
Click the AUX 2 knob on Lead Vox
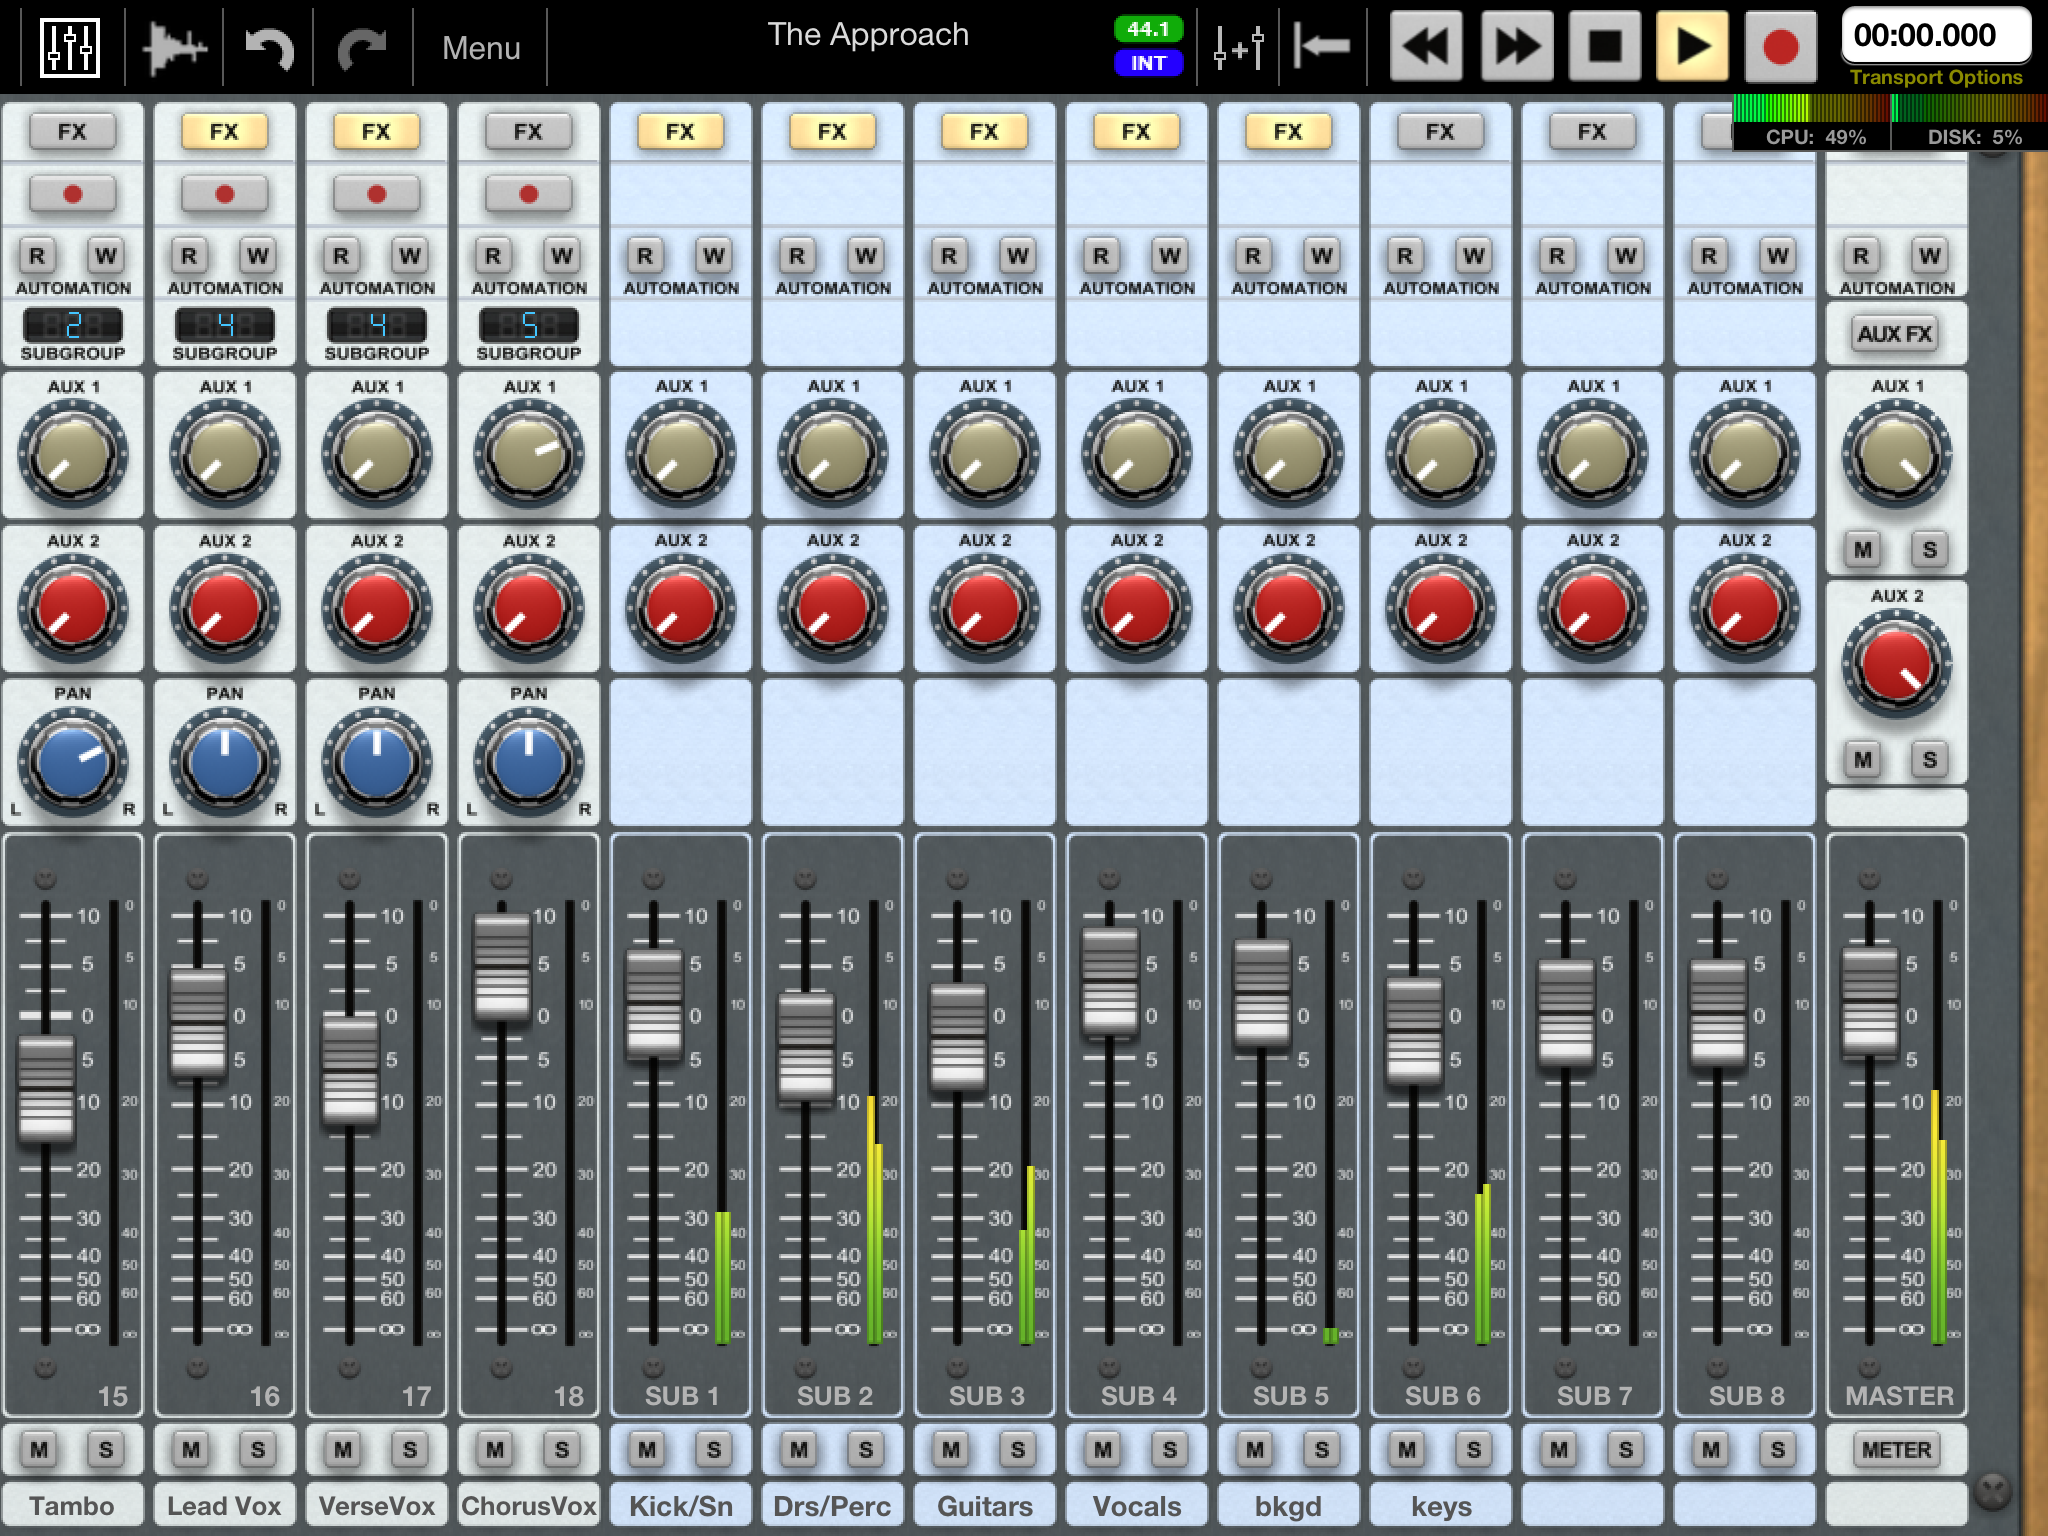[x=225, y=608]
